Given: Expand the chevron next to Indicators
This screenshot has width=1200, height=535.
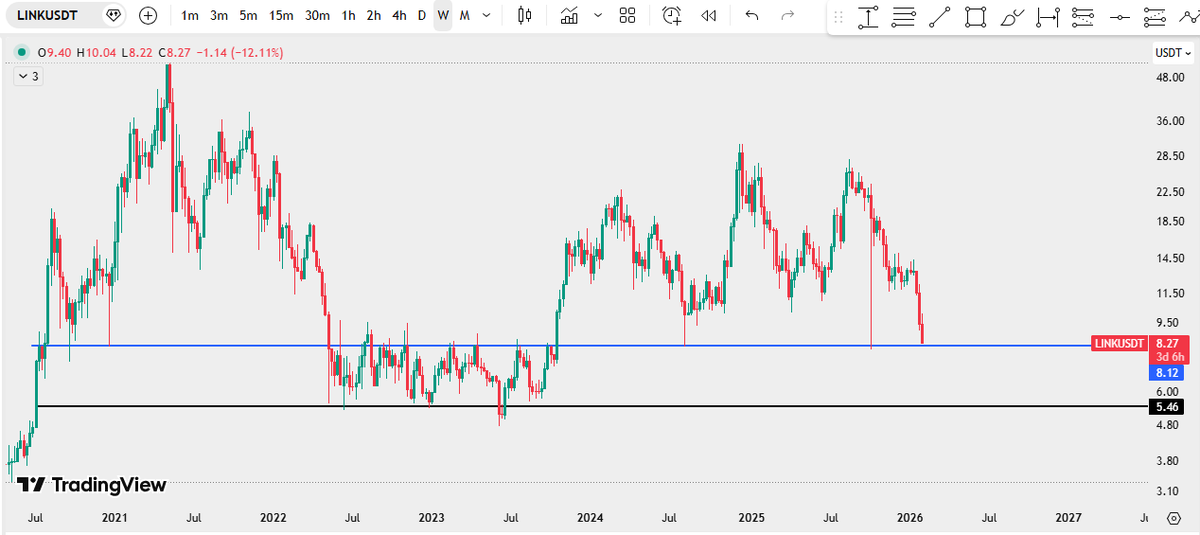Looking at the screenshot, I should click(597, 15).
